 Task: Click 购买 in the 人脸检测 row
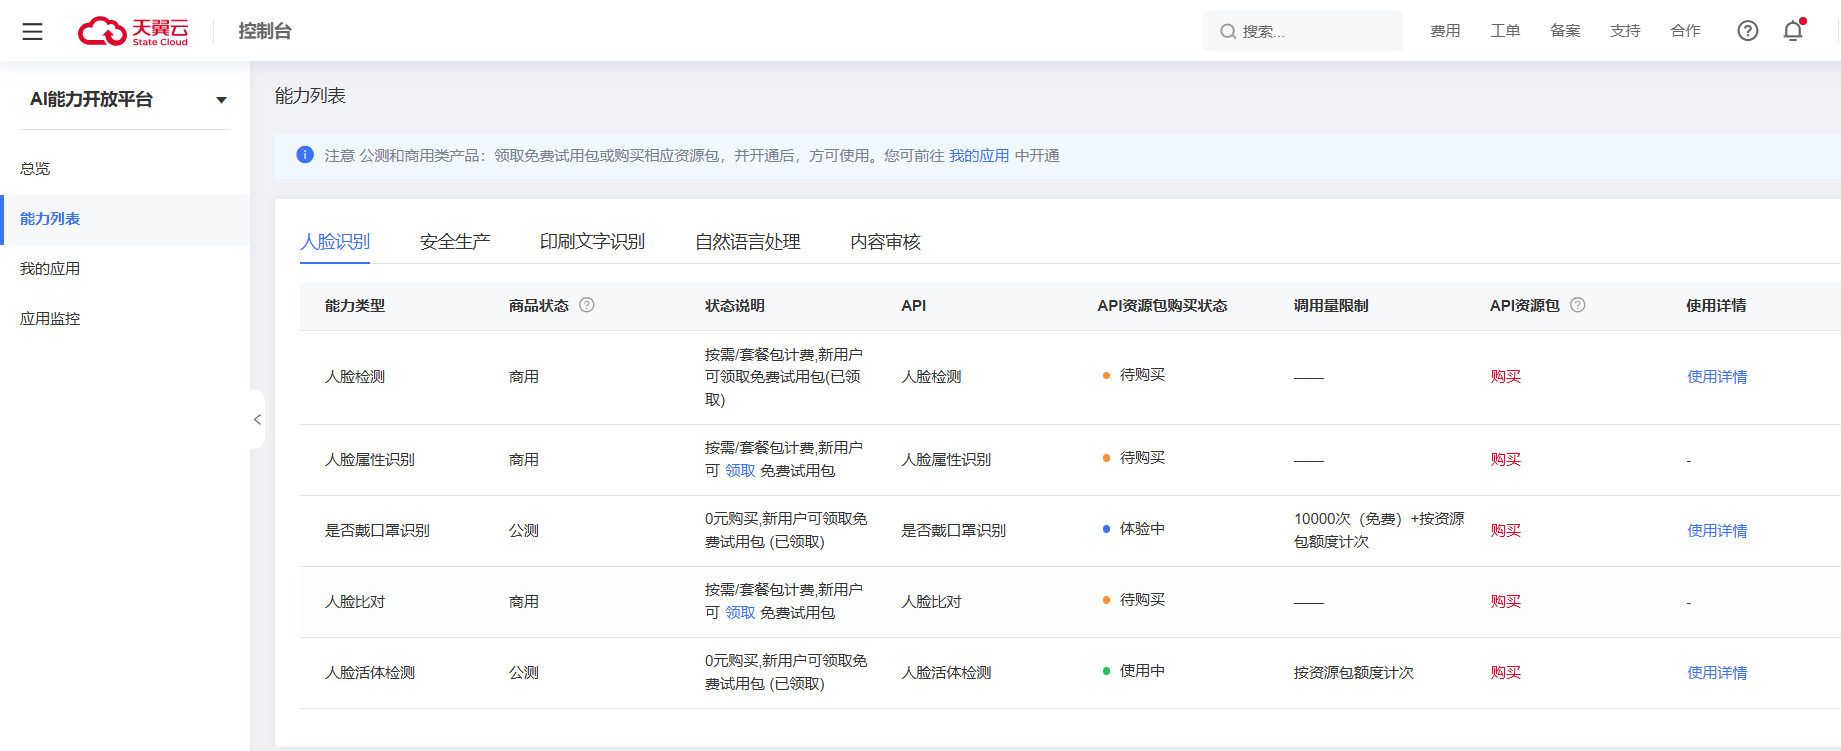1505,377
